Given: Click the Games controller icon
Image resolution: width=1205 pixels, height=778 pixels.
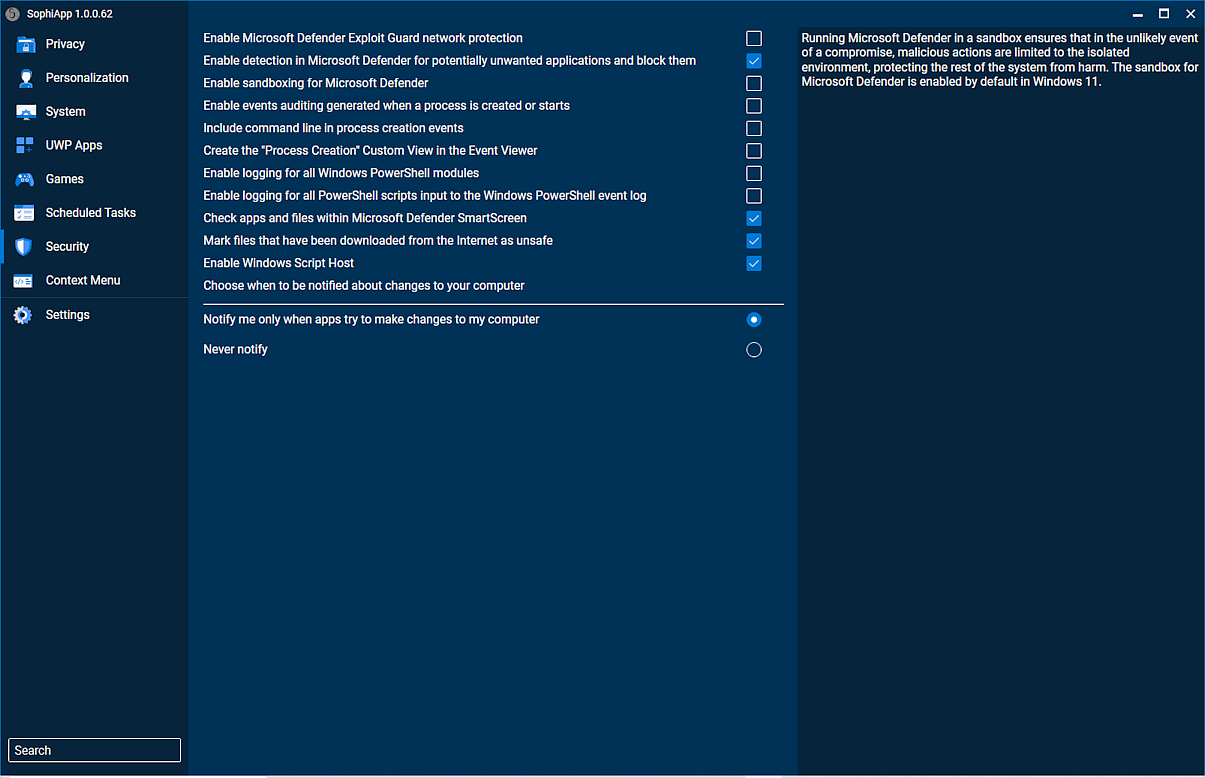Looking at the screenshot, I should pyautogui.click(x=25, y=179).
